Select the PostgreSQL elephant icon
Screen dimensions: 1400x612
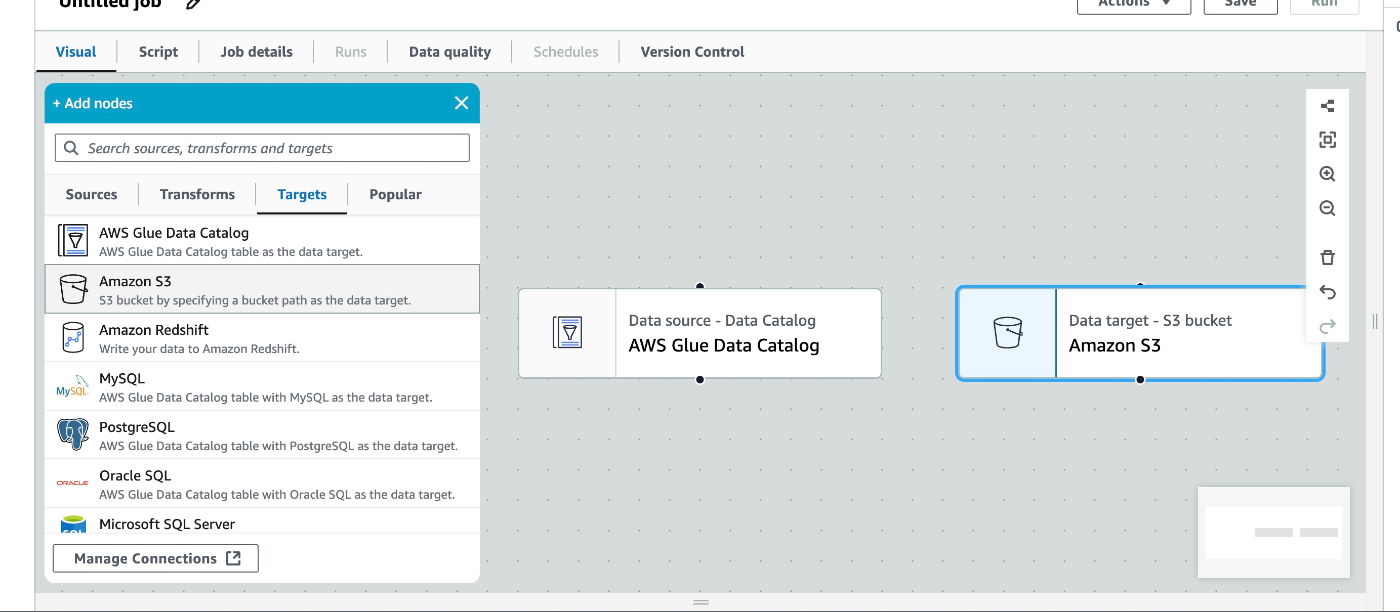coord(73,435)
